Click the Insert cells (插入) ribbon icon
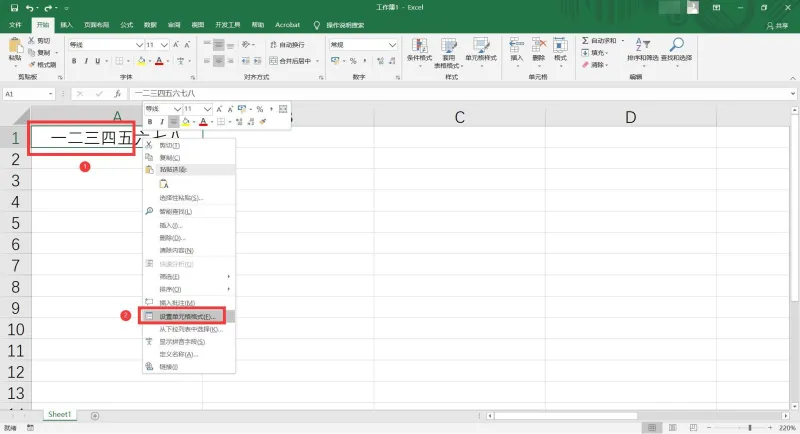The image size is (800, 434). 516,46
